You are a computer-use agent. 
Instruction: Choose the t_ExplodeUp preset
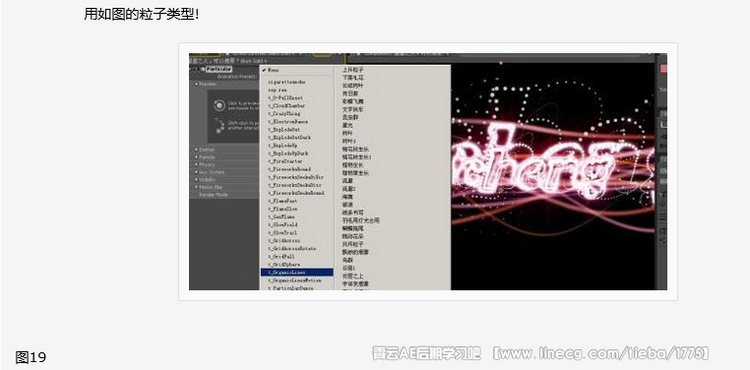pos(283,145)
